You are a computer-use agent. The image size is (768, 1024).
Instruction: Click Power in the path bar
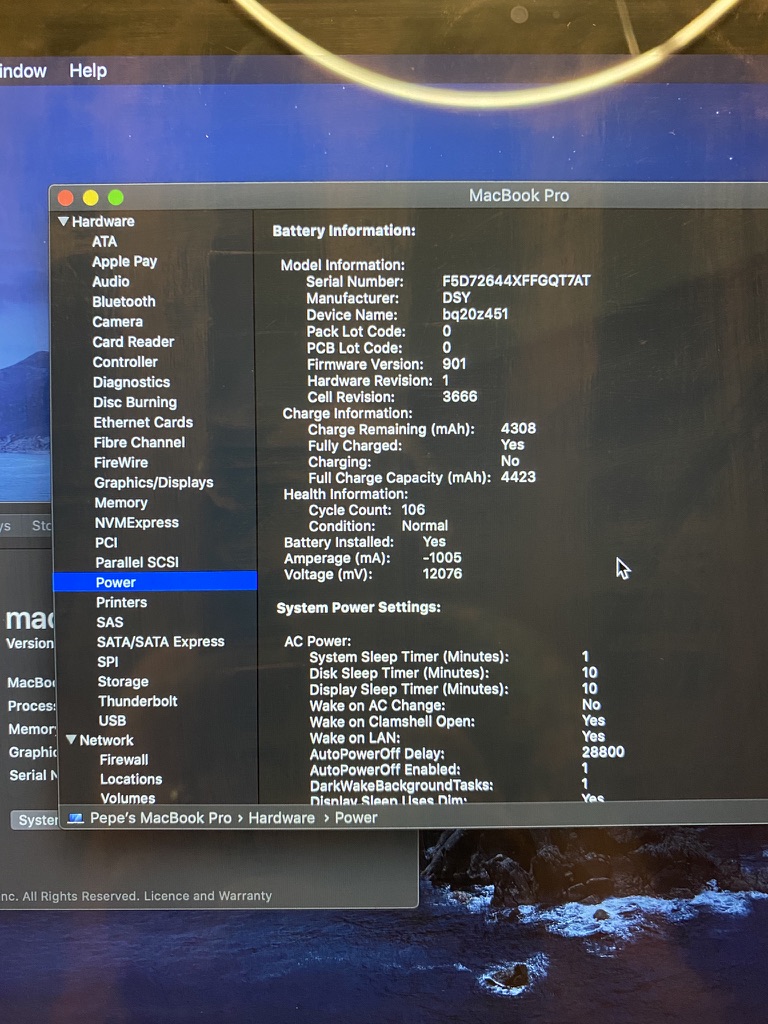click(x=356, y=818)
